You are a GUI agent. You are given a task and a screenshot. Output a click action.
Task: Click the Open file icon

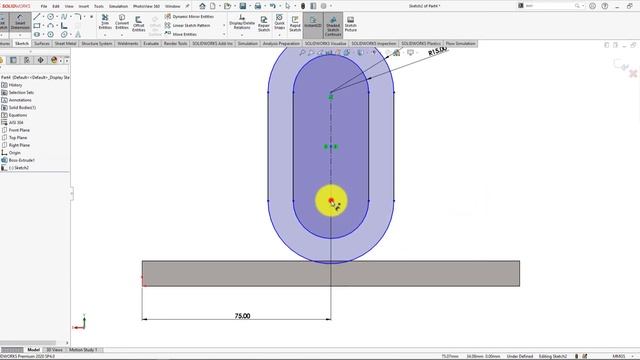[227, 6]
